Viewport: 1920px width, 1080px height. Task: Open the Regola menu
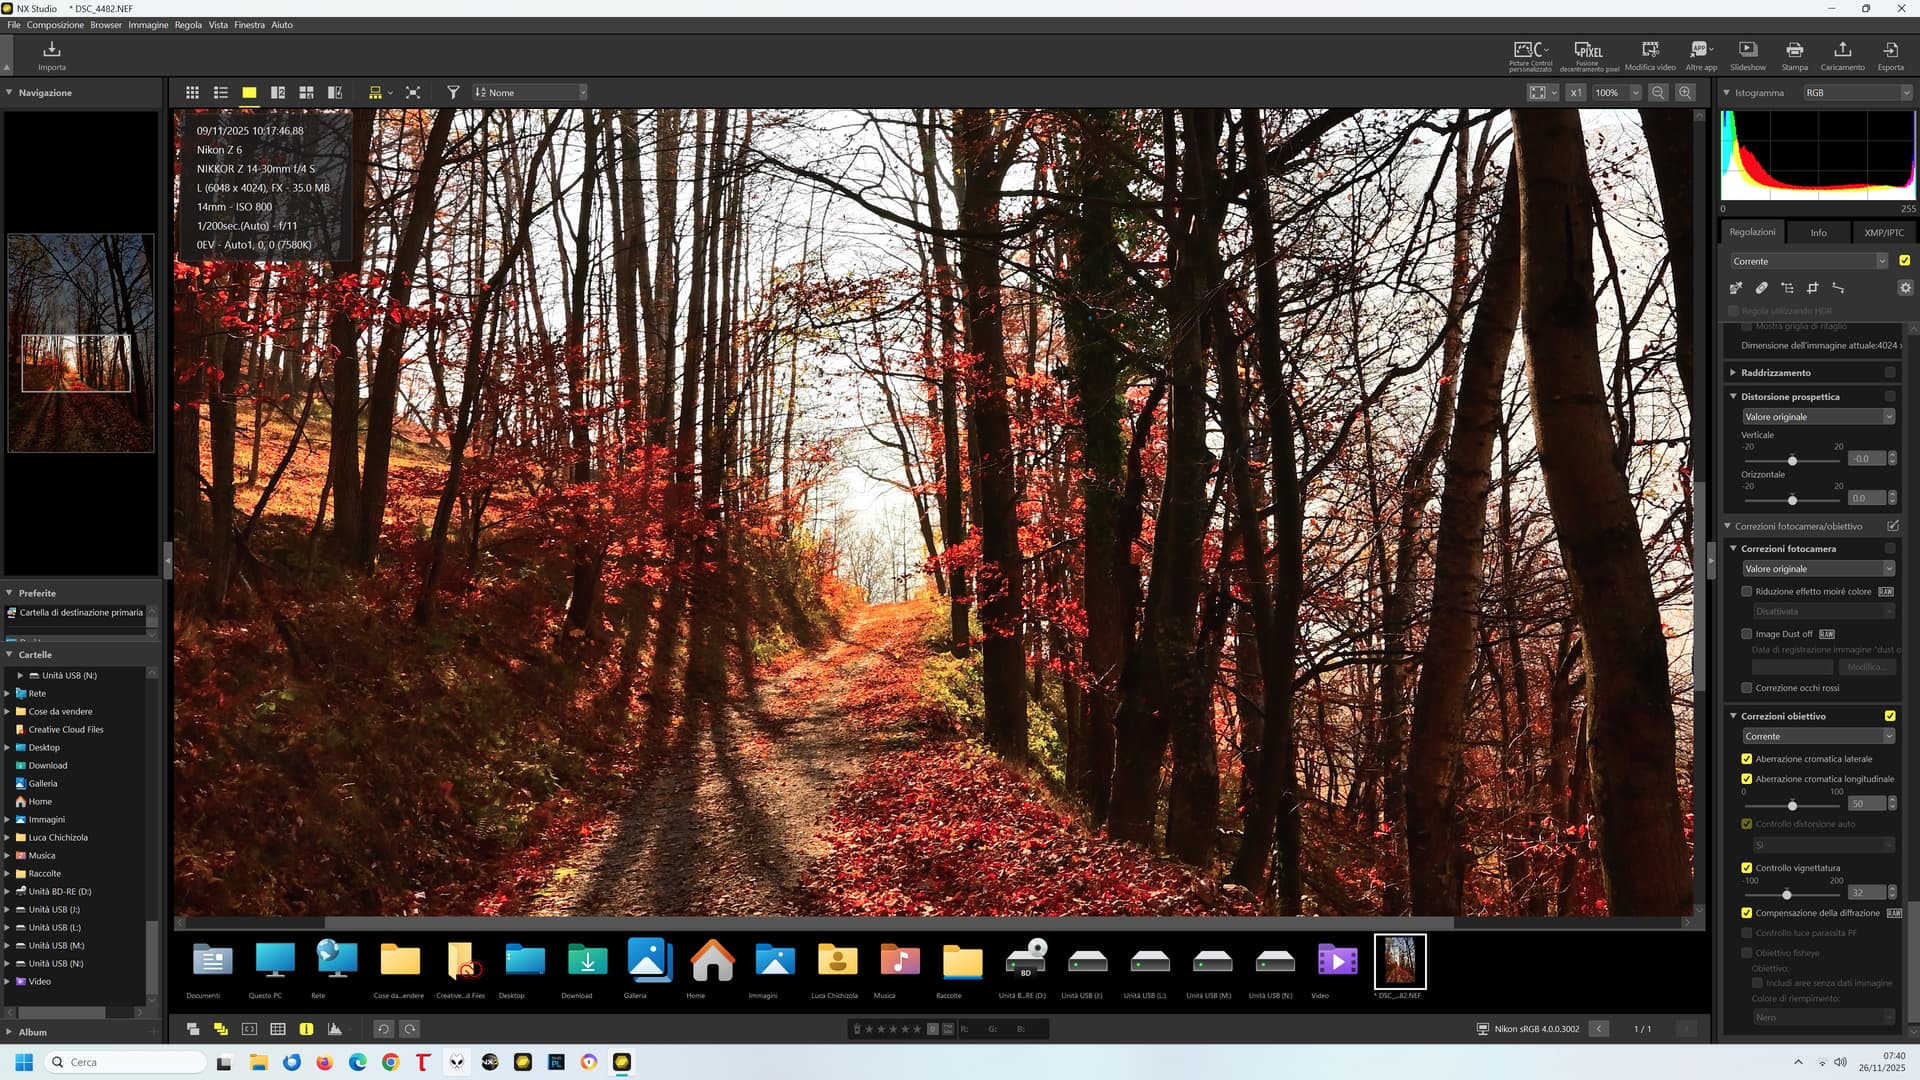point(188,25)
